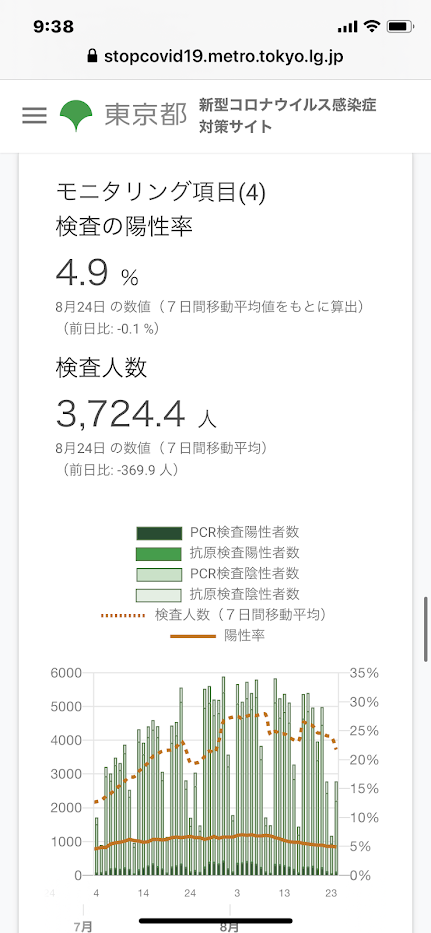
Task: Hide the 抗原検査陰性者数 legend series
Action: coord(218,594)
